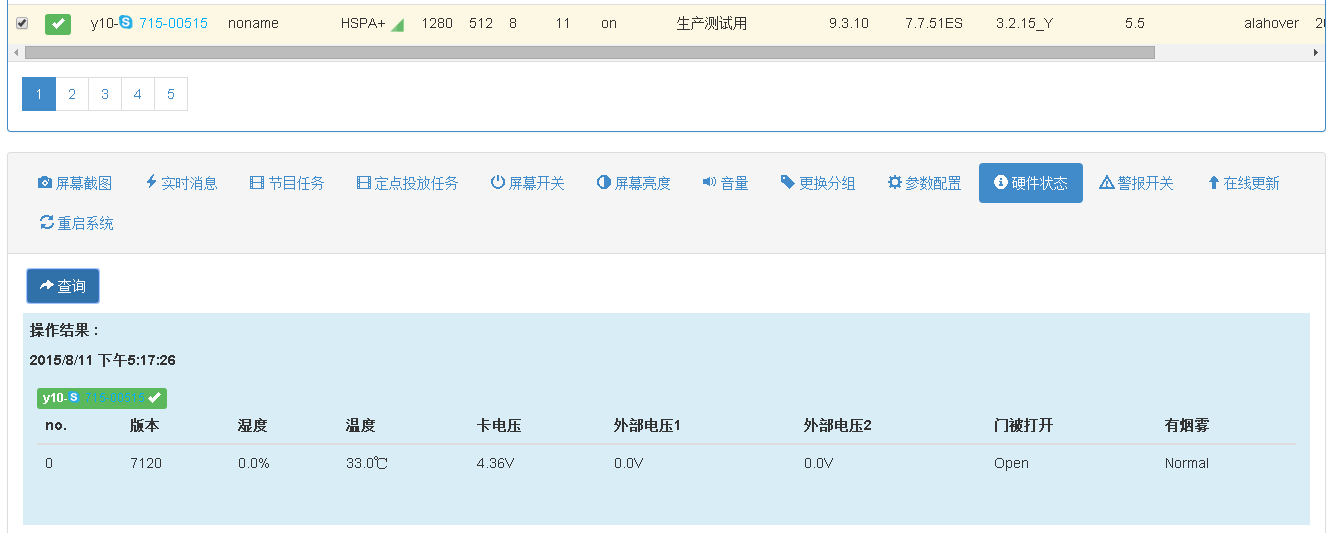Click the 温度 column header

pyautogui.click(x=360, y=426)
